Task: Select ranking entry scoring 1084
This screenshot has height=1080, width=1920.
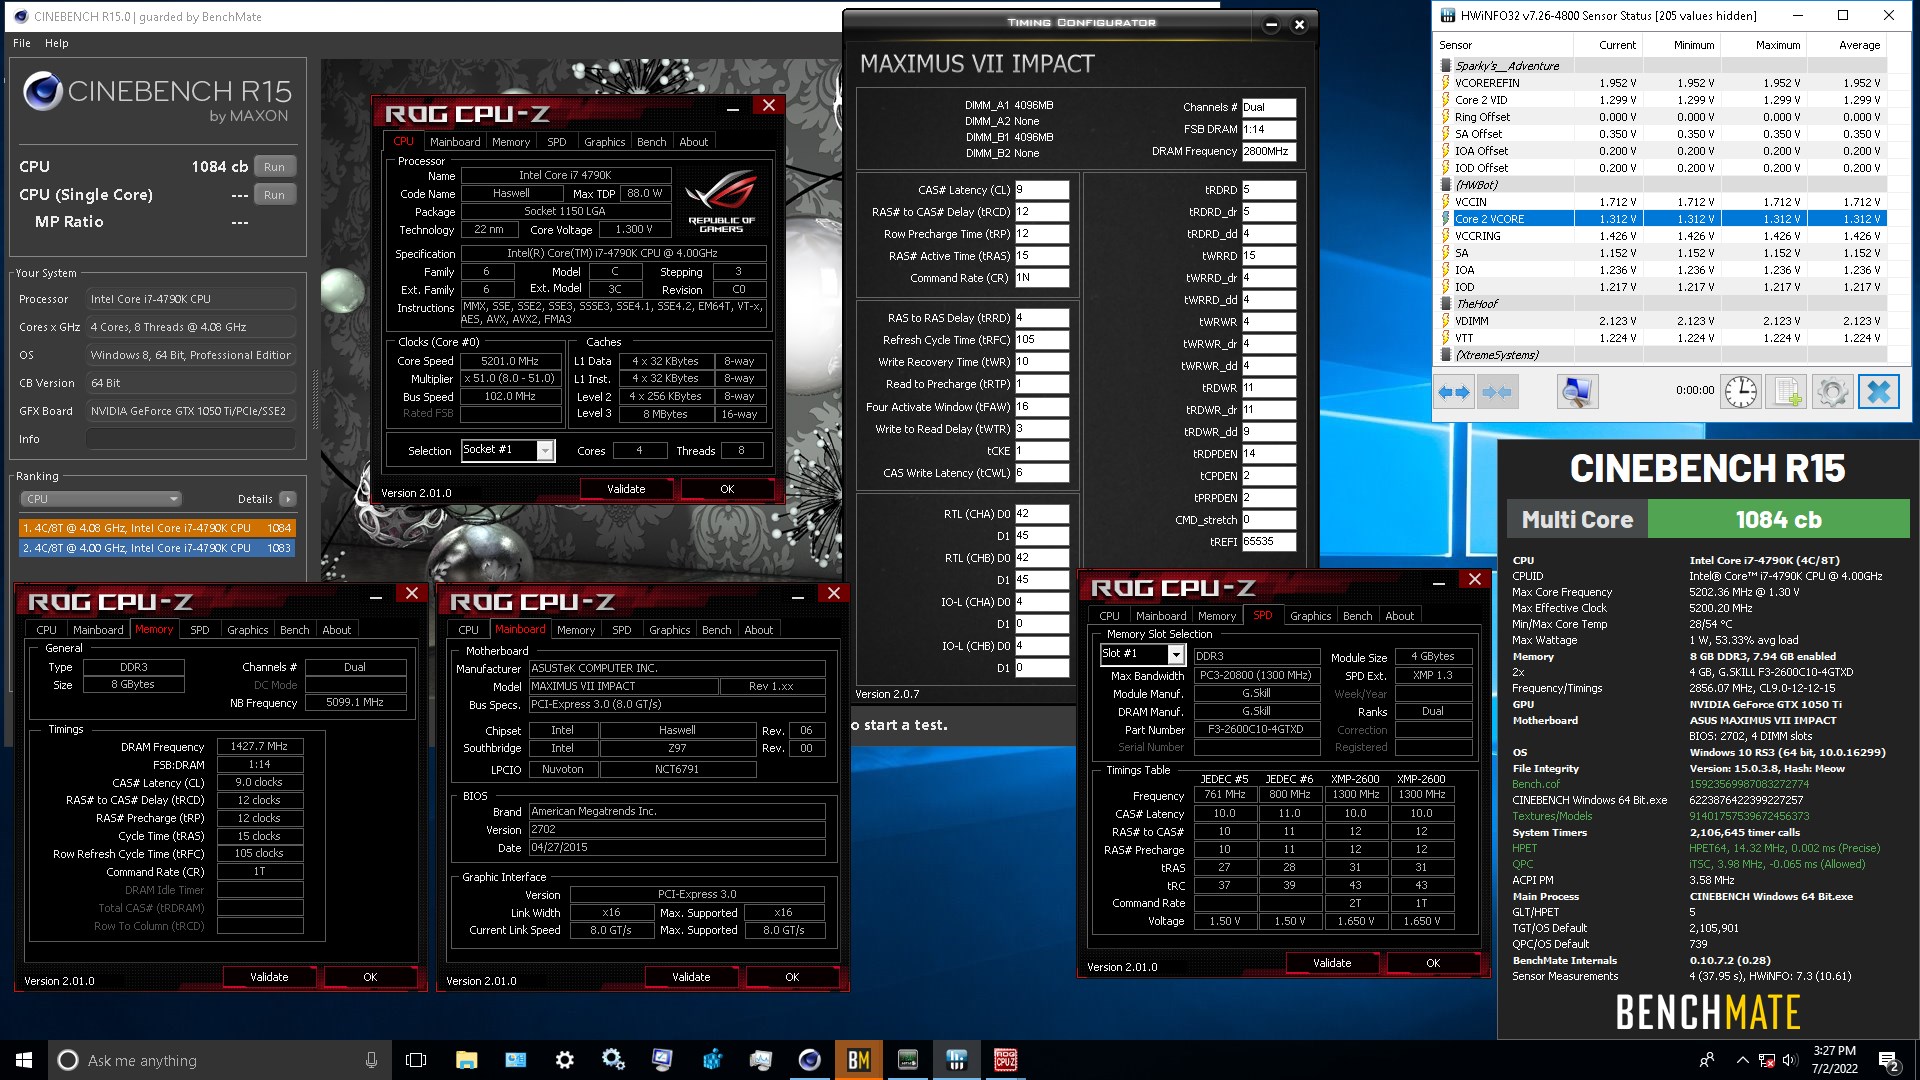Action: [157, 528]
